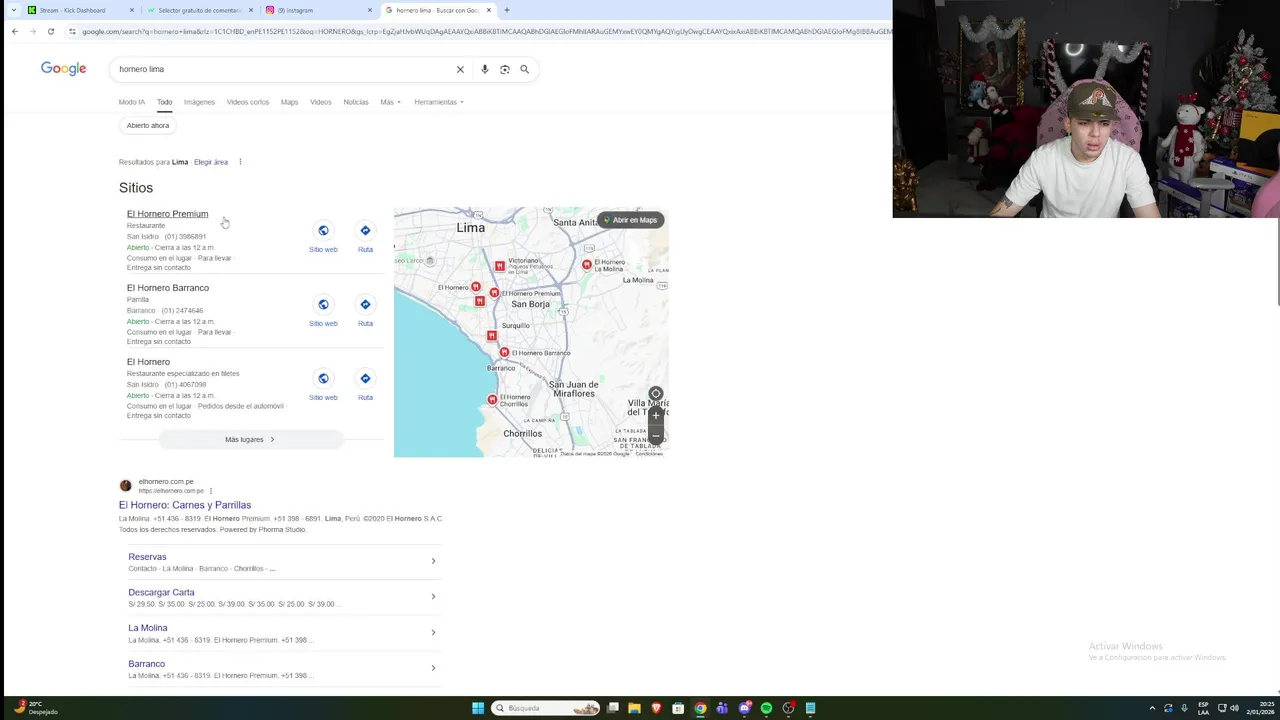The width and height of the screenshot is (1280, 720).
Task: Expand the Herramientas dropdown
Action: coord(439,102)
